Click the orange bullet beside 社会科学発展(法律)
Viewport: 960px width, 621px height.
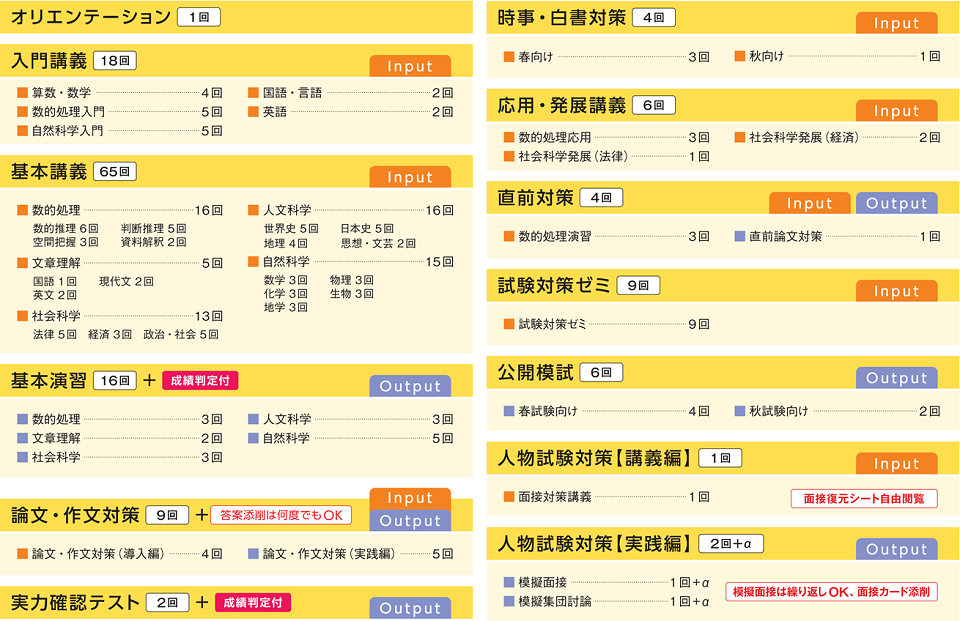[x=509, y=157]
